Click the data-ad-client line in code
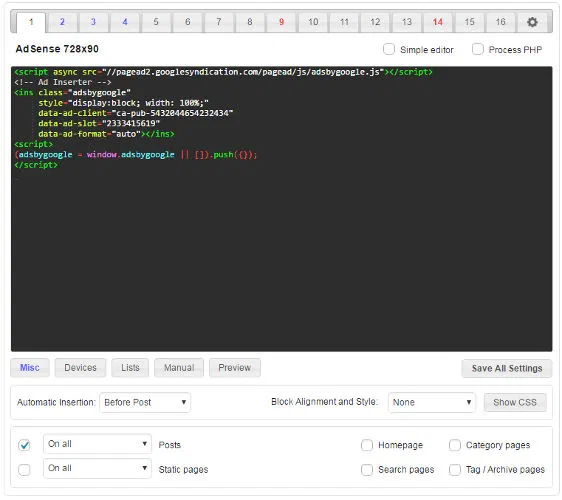The height and width of the screenshot is (500, 562). coord(135,113)
